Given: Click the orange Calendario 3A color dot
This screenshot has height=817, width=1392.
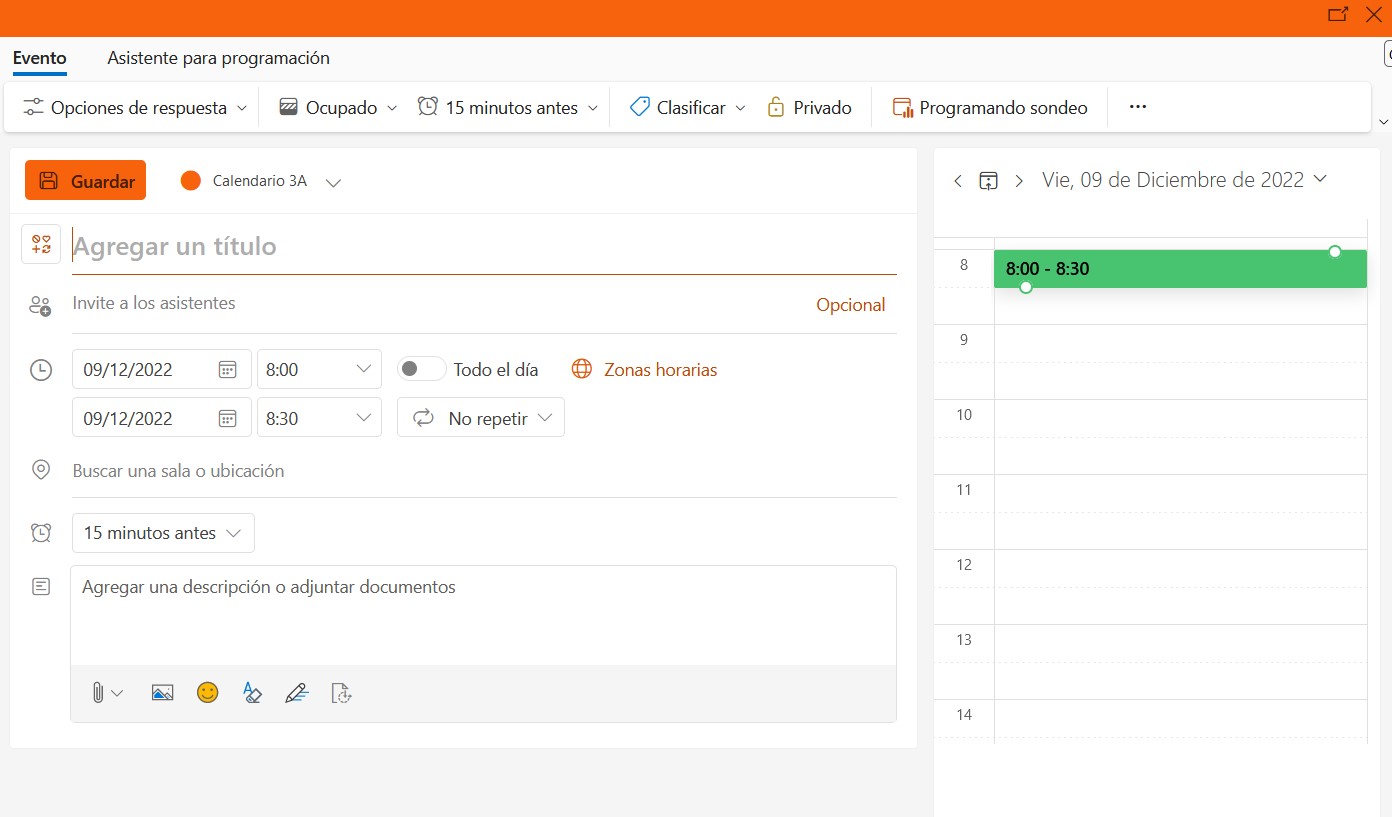Looking at the screenshot, I should 190,181.
